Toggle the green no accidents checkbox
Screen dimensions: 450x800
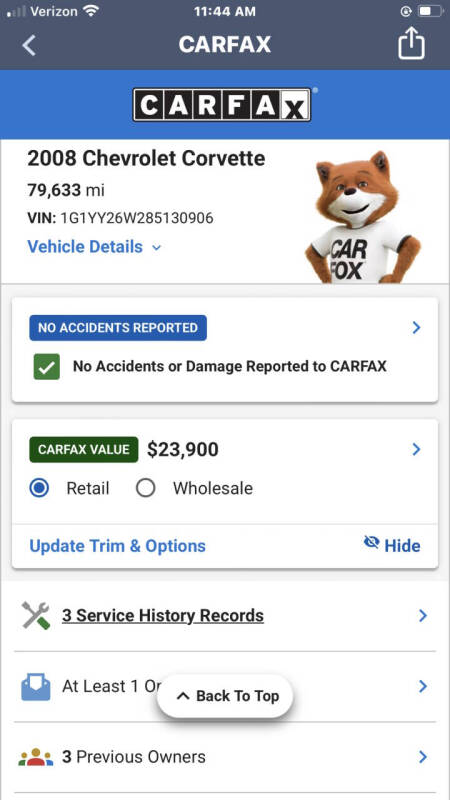click(x=47, y=366)
